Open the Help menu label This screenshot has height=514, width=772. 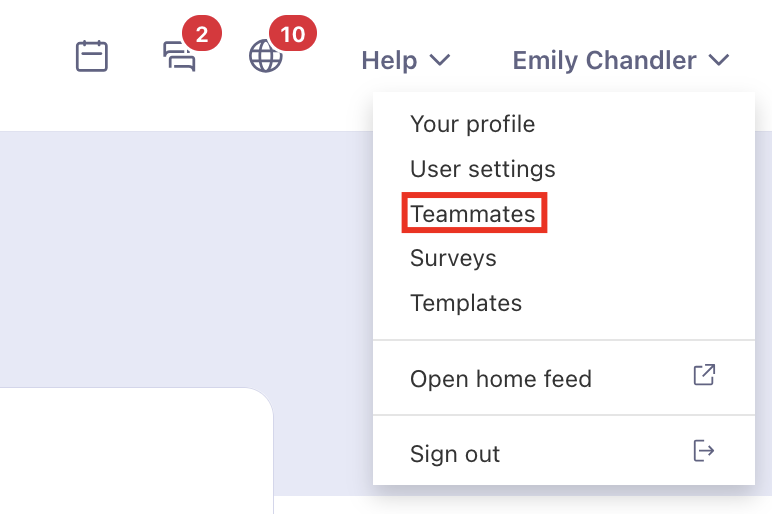389,60
